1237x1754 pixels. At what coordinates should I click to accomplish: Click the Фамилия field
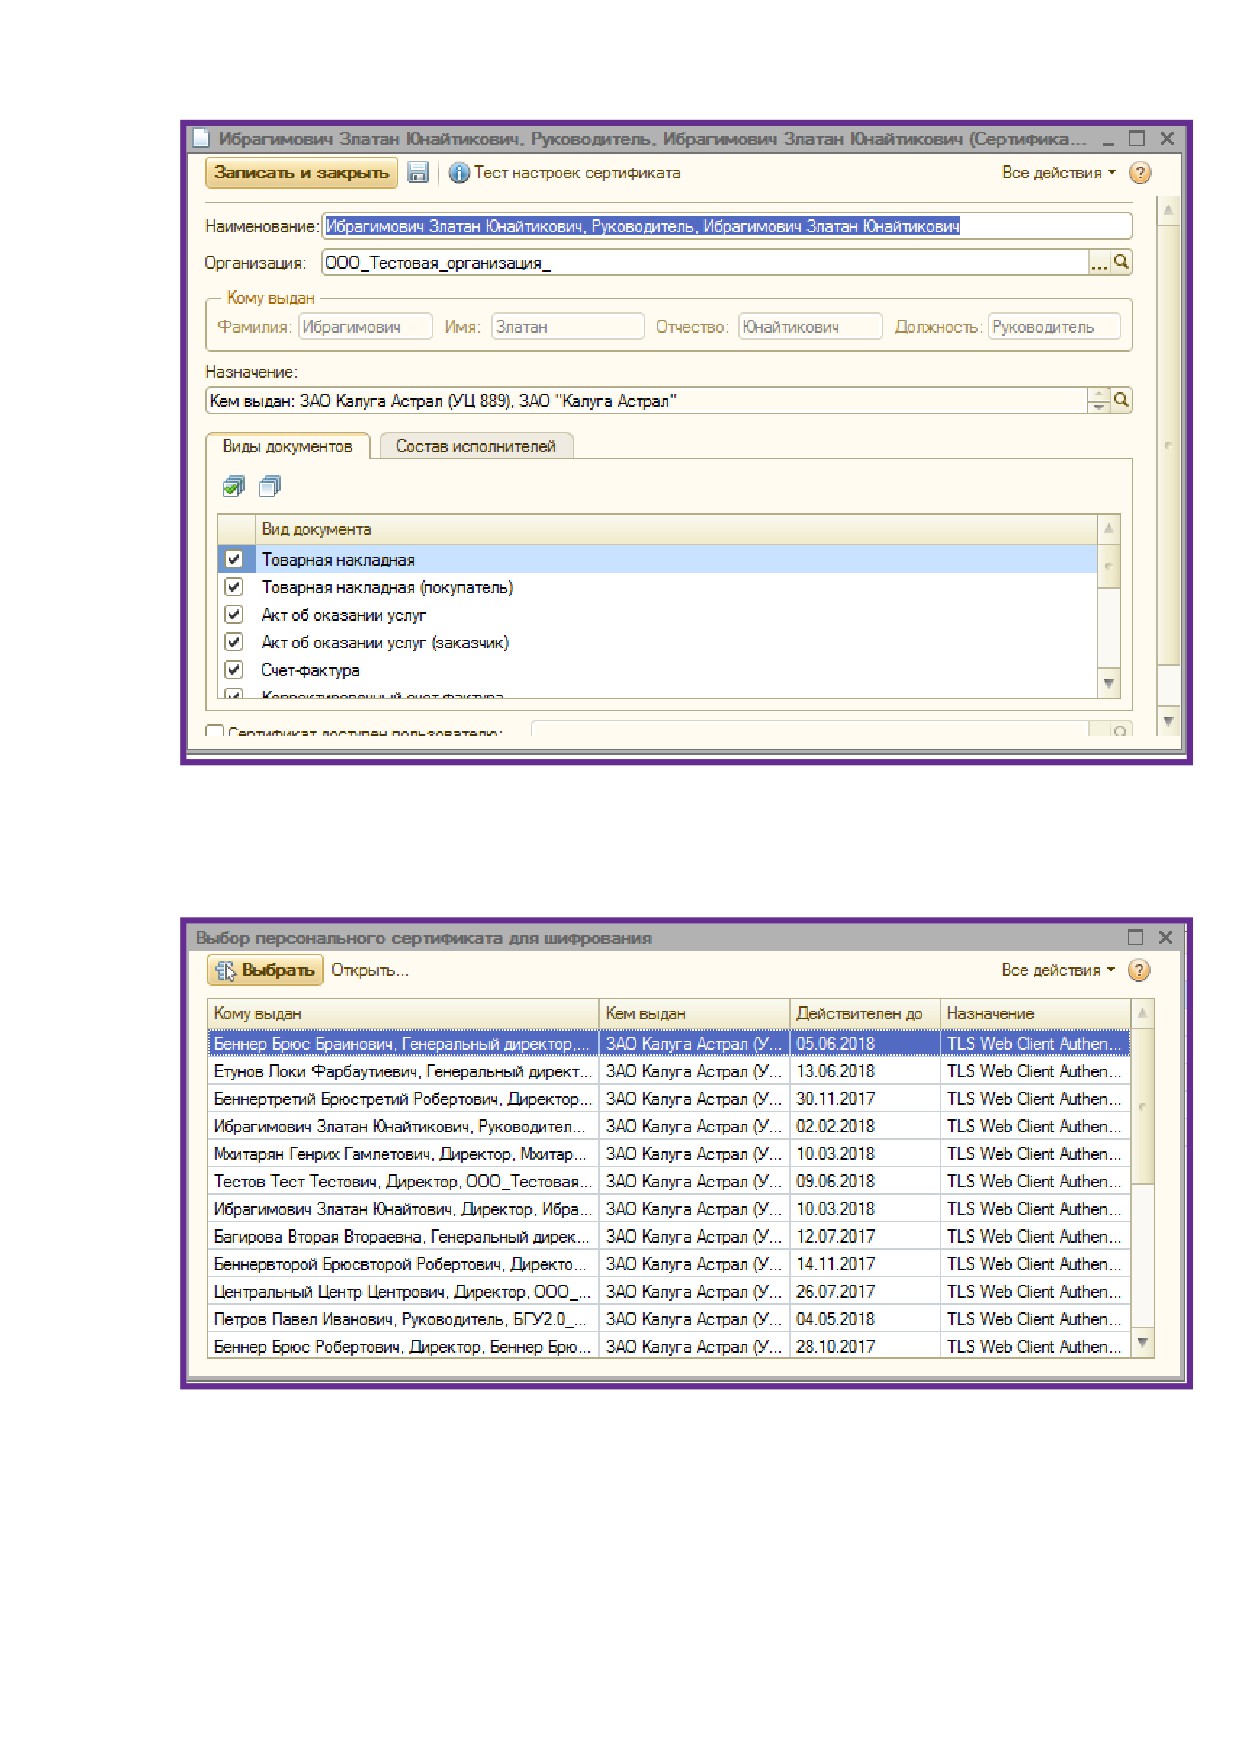pos(366,327)
